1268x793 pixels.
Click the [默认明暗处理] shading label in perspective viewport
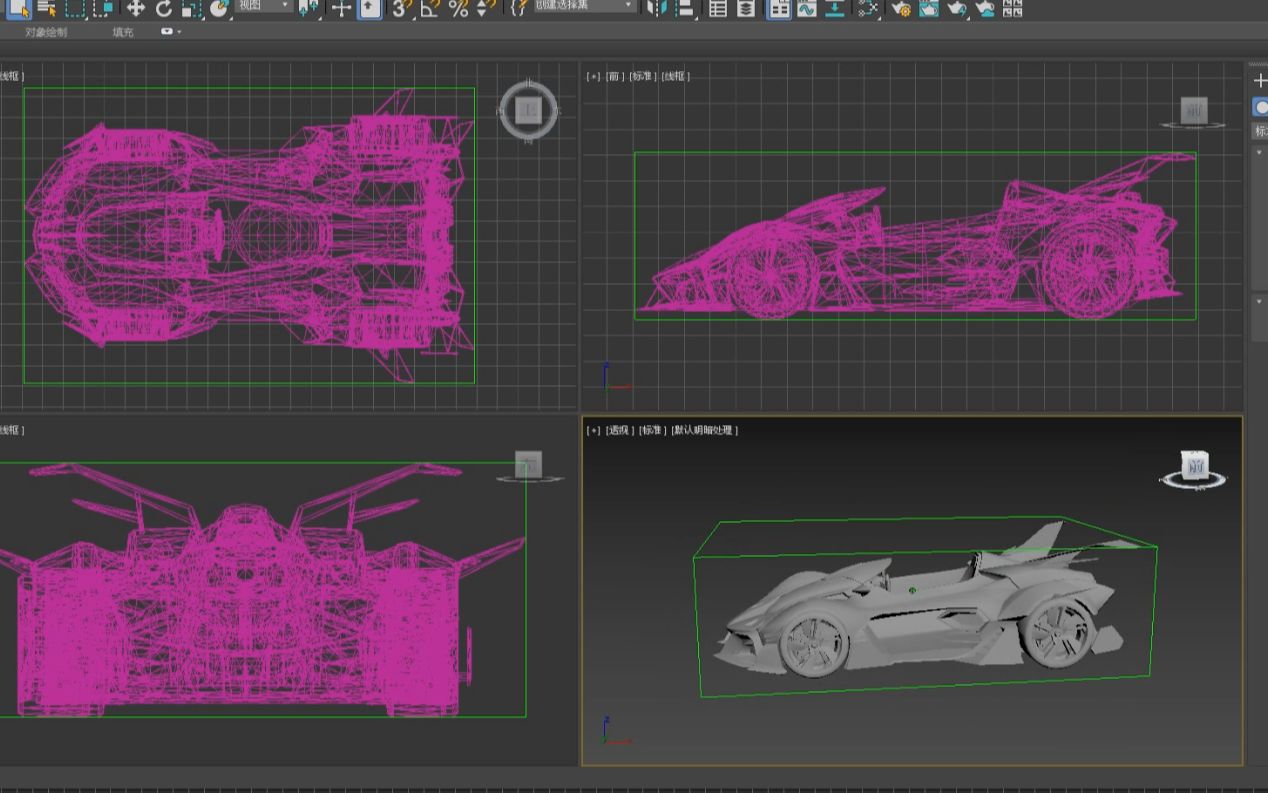705,430
